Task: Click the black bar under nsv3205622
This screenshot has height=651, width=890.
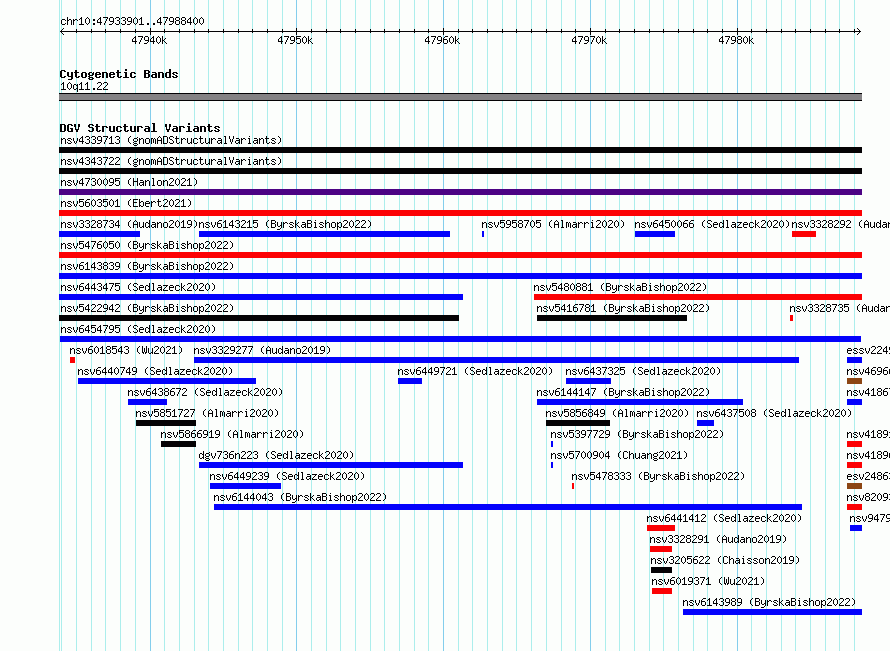Action: pyautogui.click(x=661, y=570)
